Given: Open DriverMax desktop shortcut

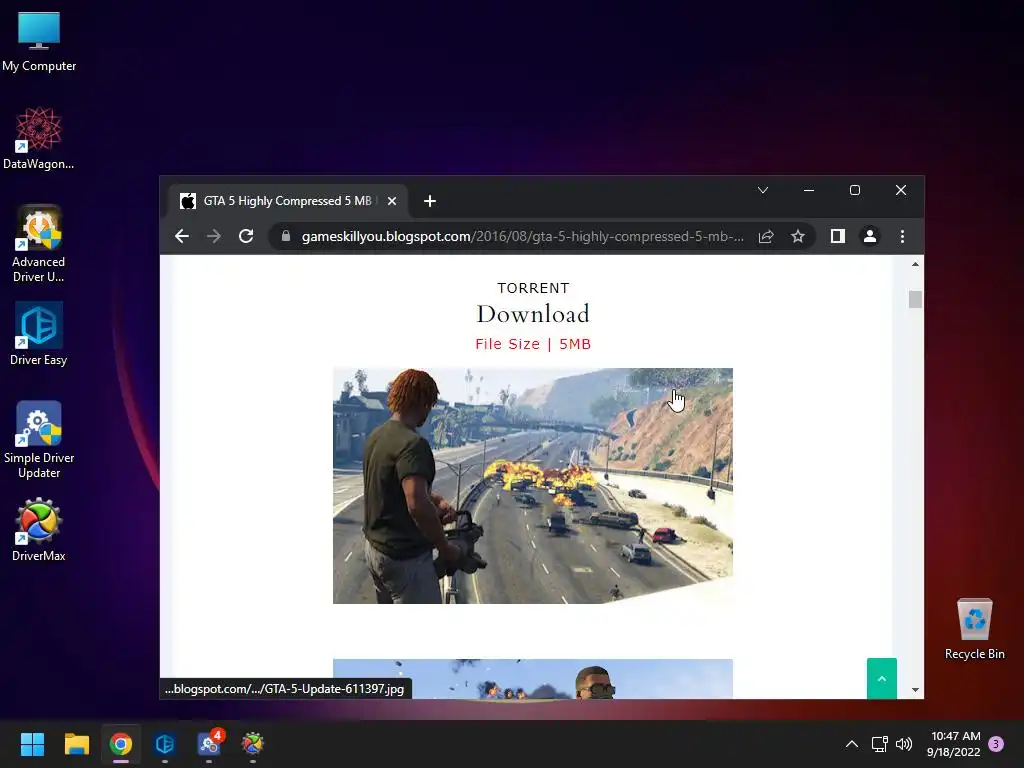Looking at the screenshot, I should pyautogui.click(x=39, y=530).
